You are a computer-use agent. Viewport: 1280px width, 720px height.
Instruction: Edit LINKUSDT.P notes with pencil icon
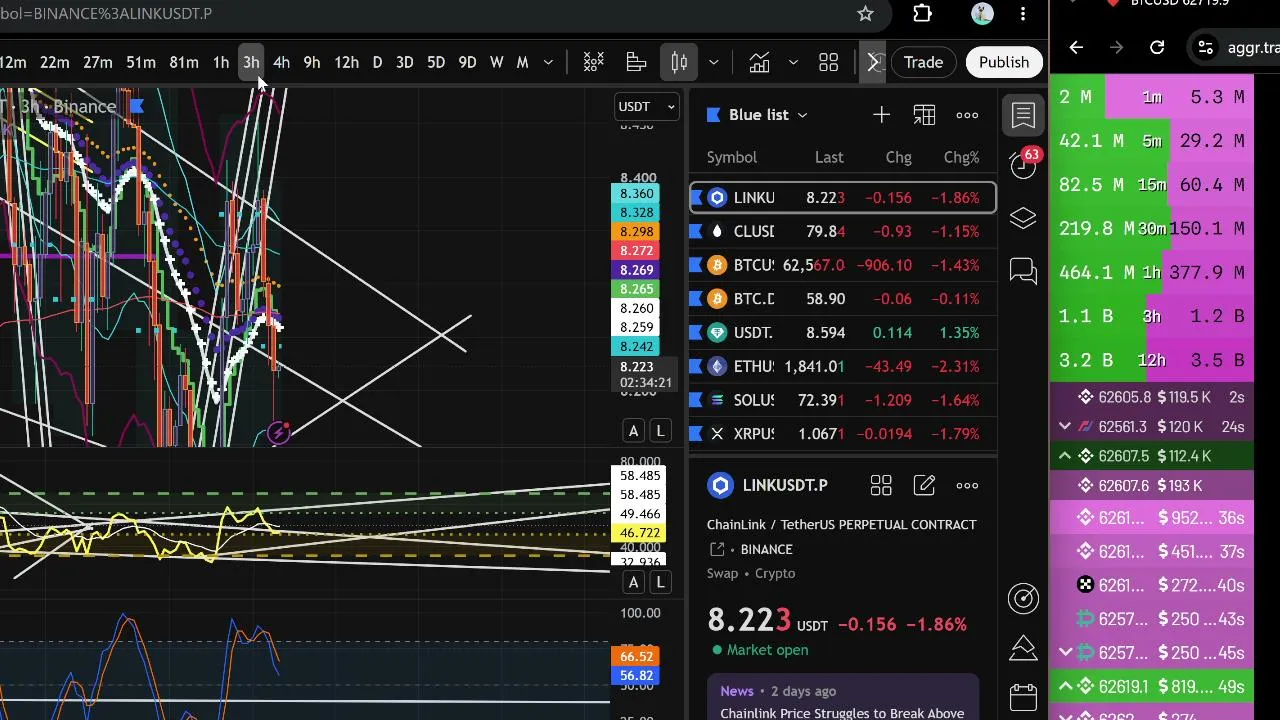924,486
